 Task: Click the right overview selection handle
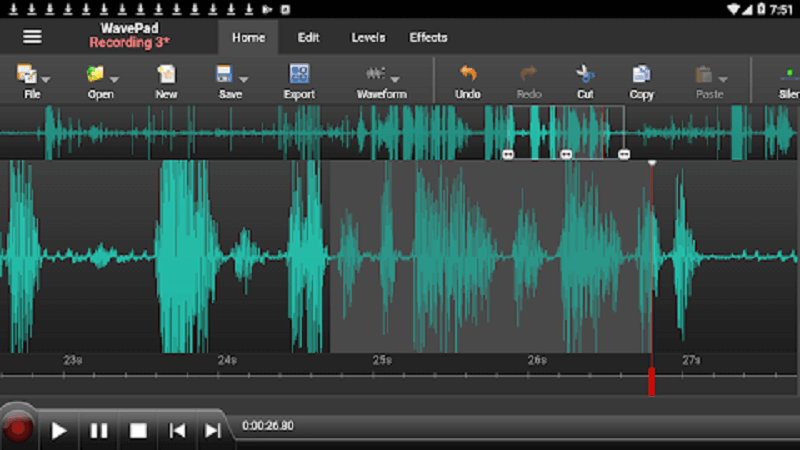pyautogui.click(x=623, y=154)
